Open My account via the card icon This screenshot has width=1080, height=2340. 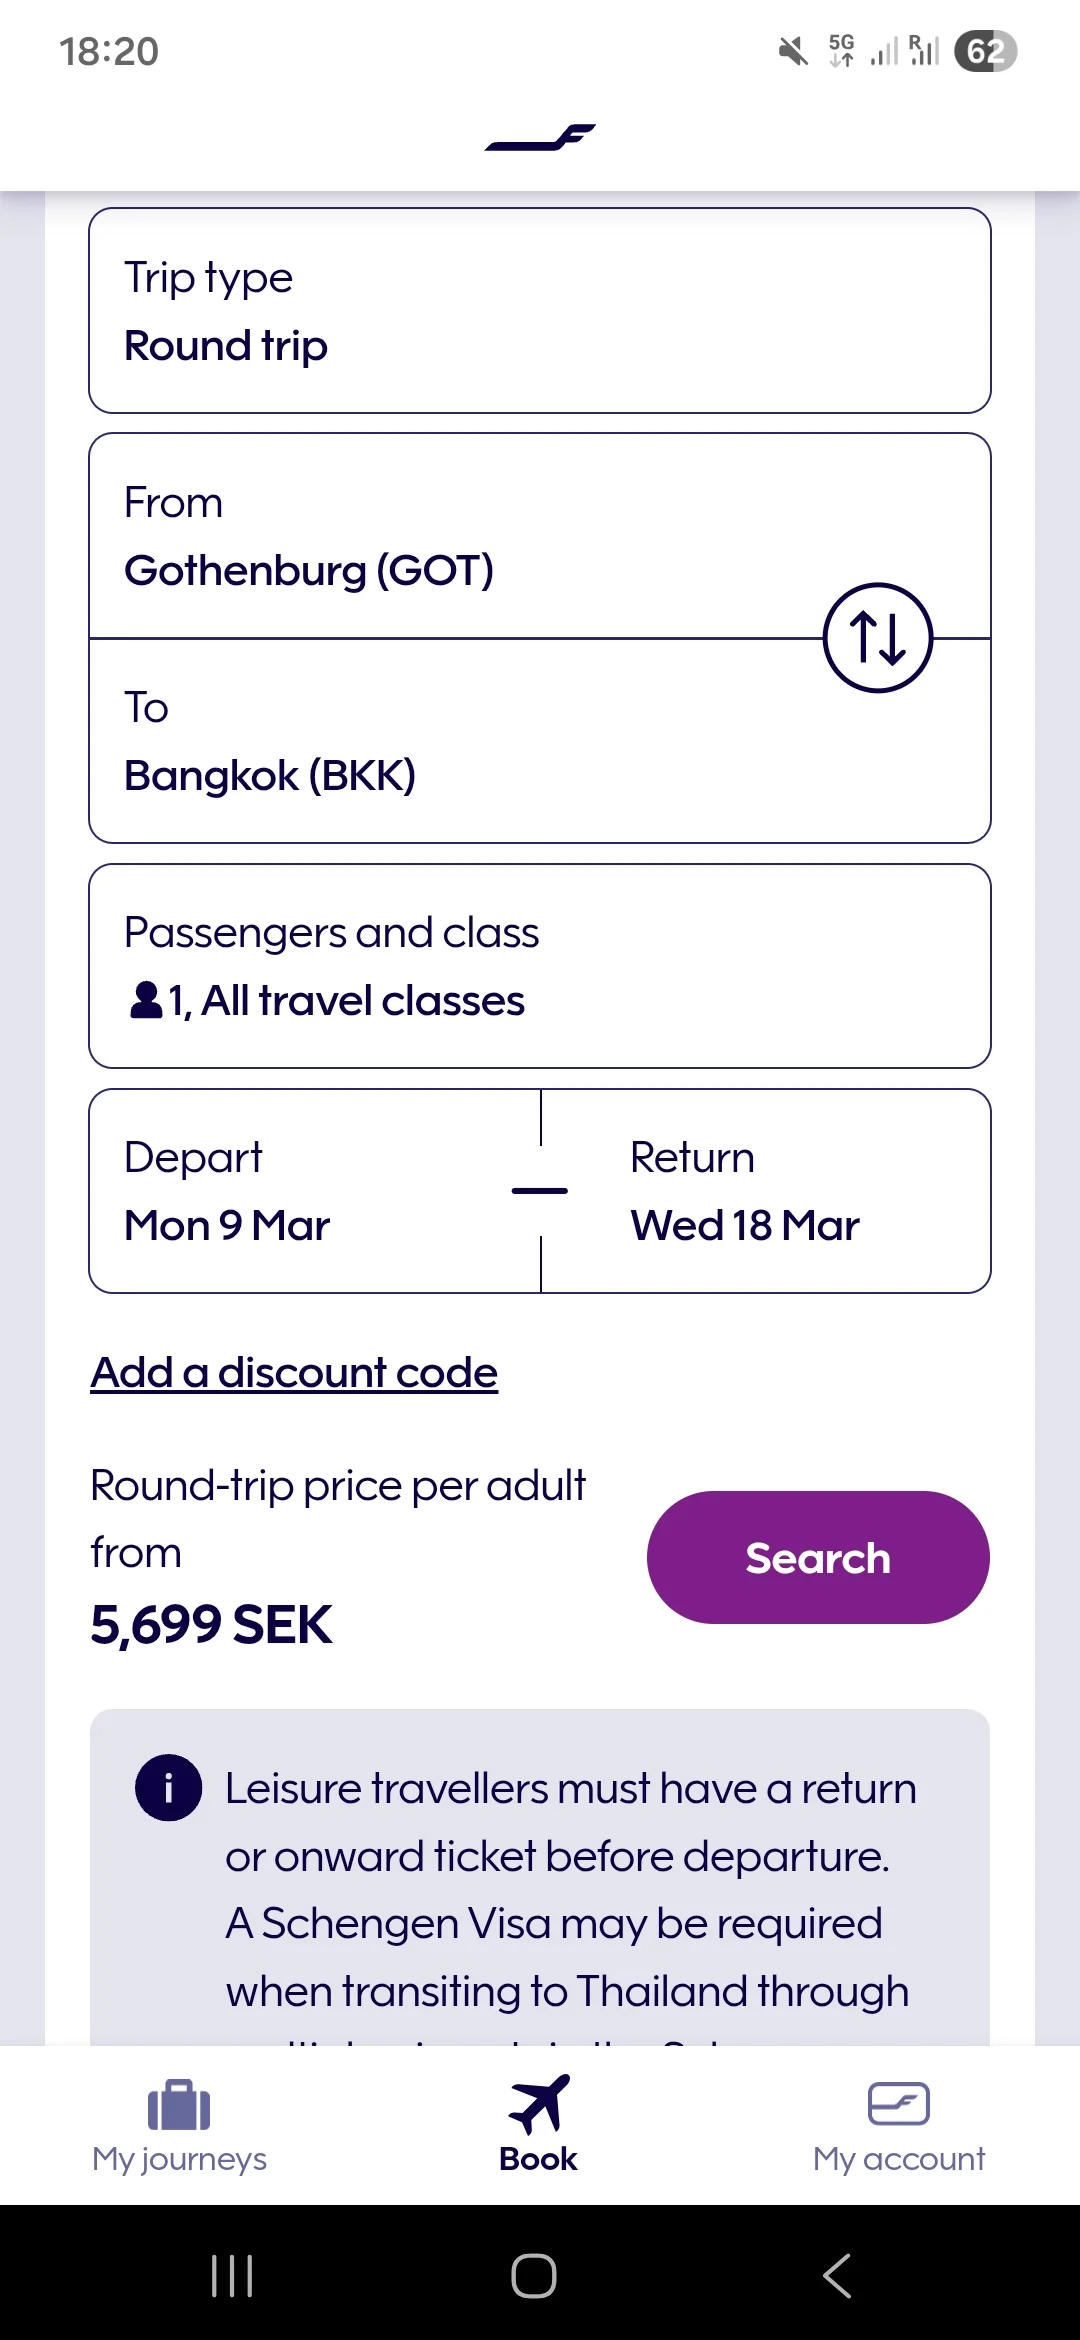pos(898,2104)
